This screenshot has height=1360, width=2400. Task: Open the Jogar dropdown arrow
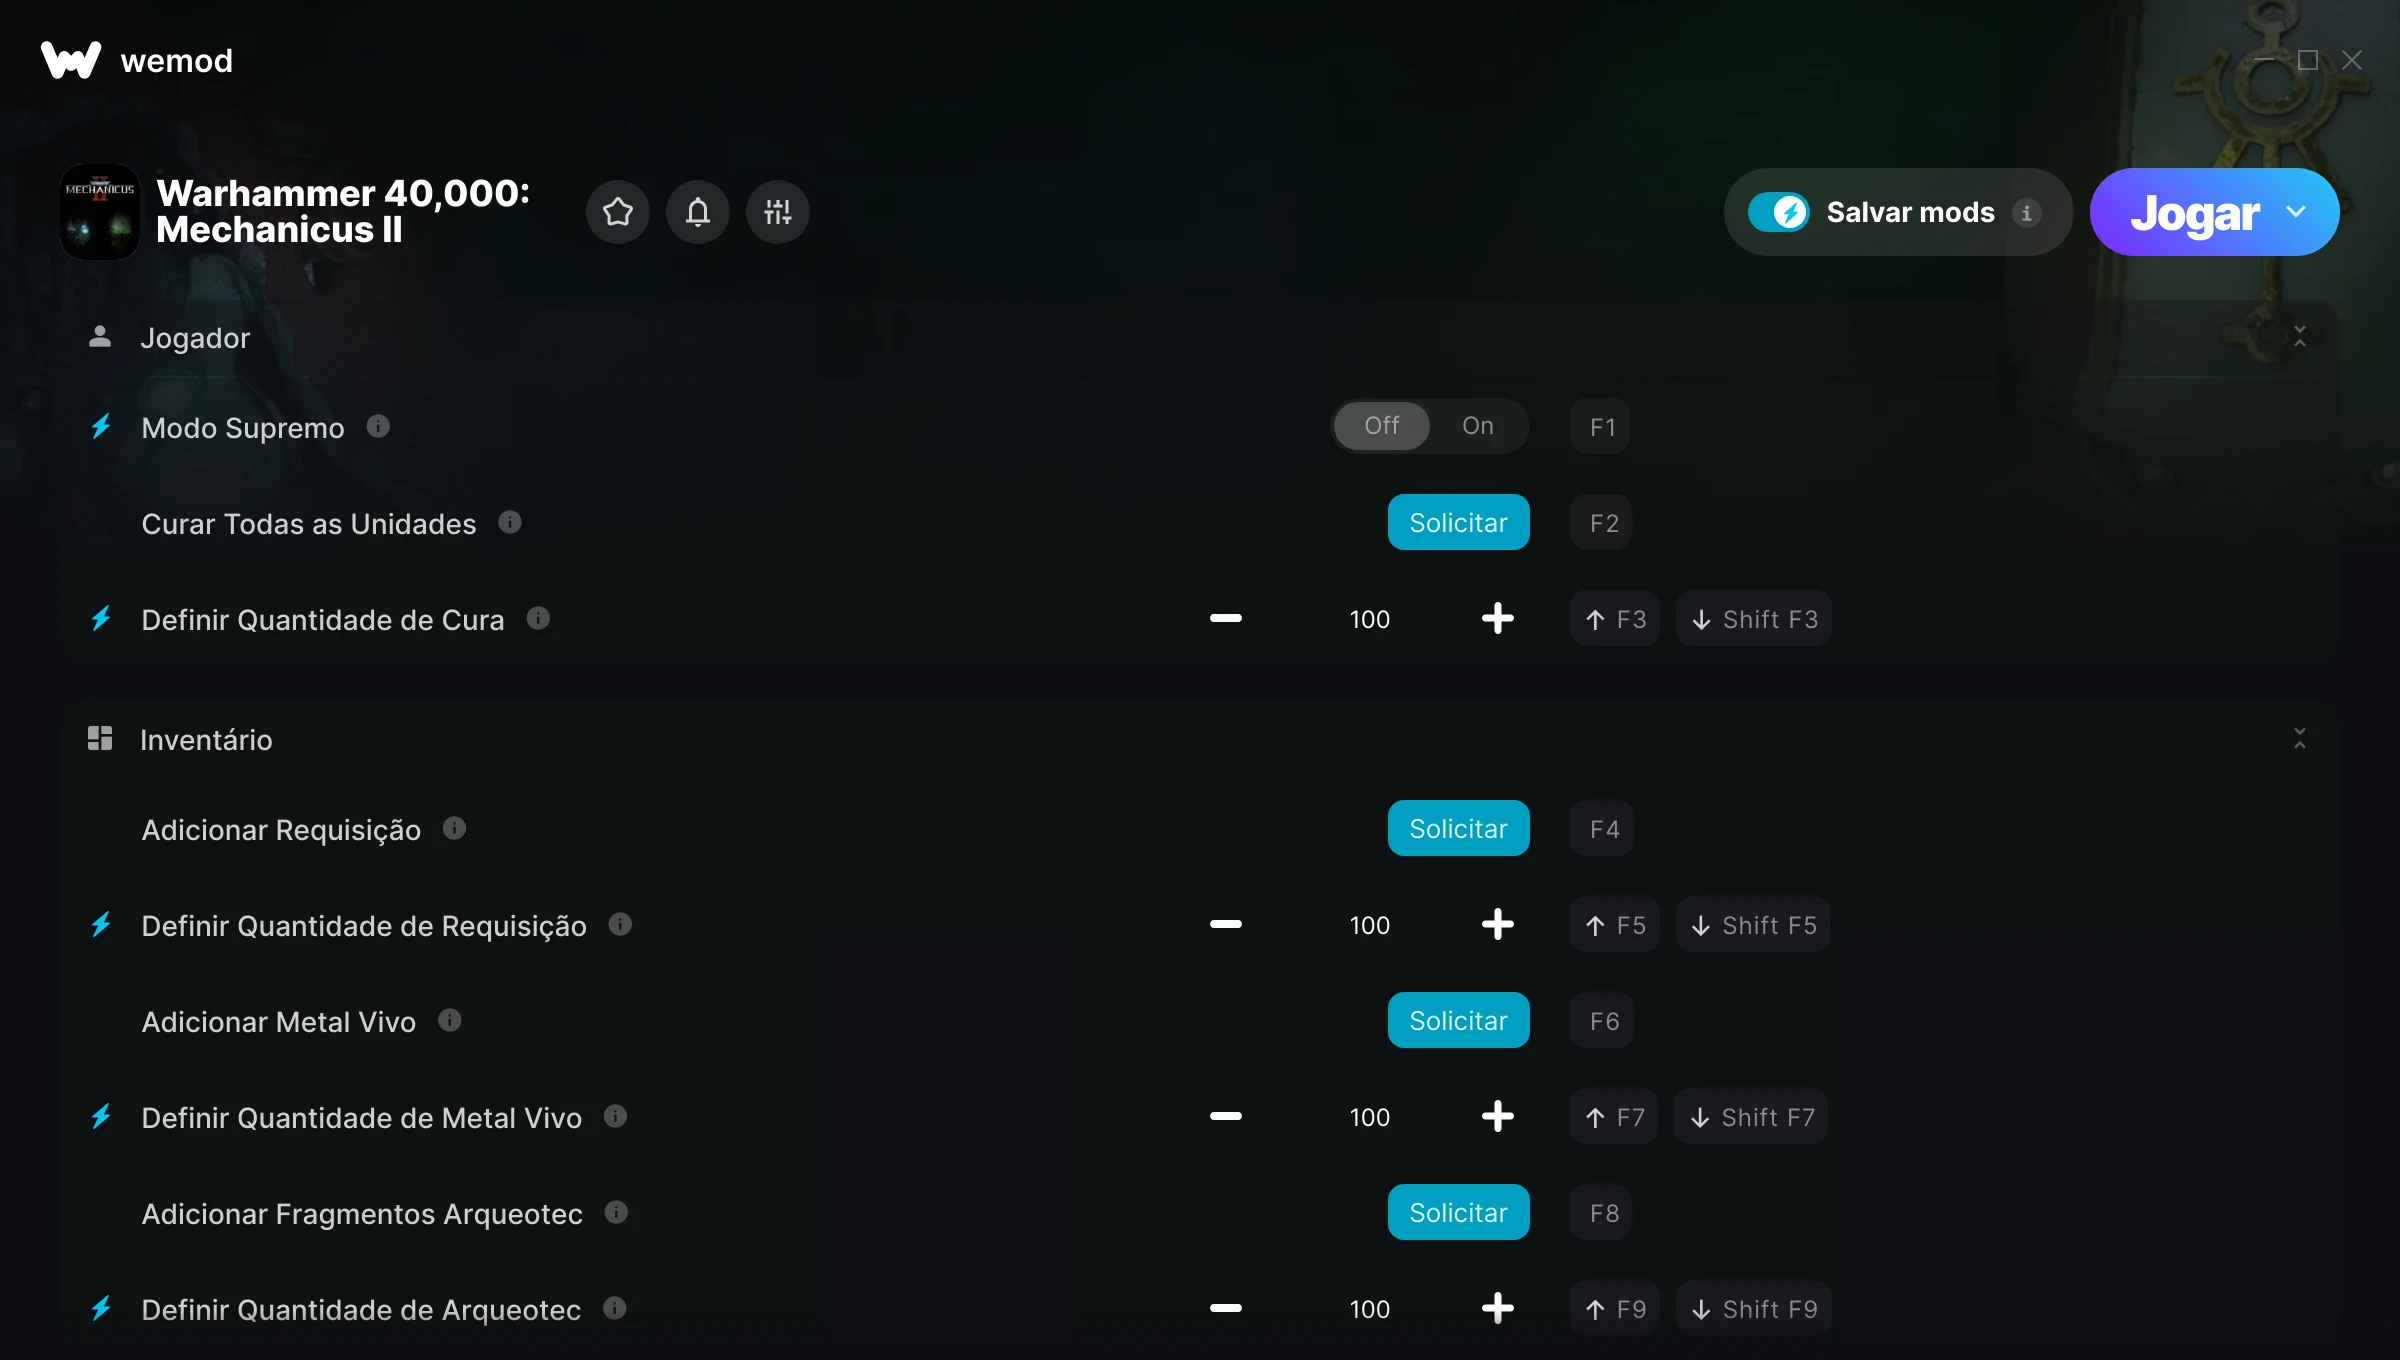click(x=2296, y=212)
